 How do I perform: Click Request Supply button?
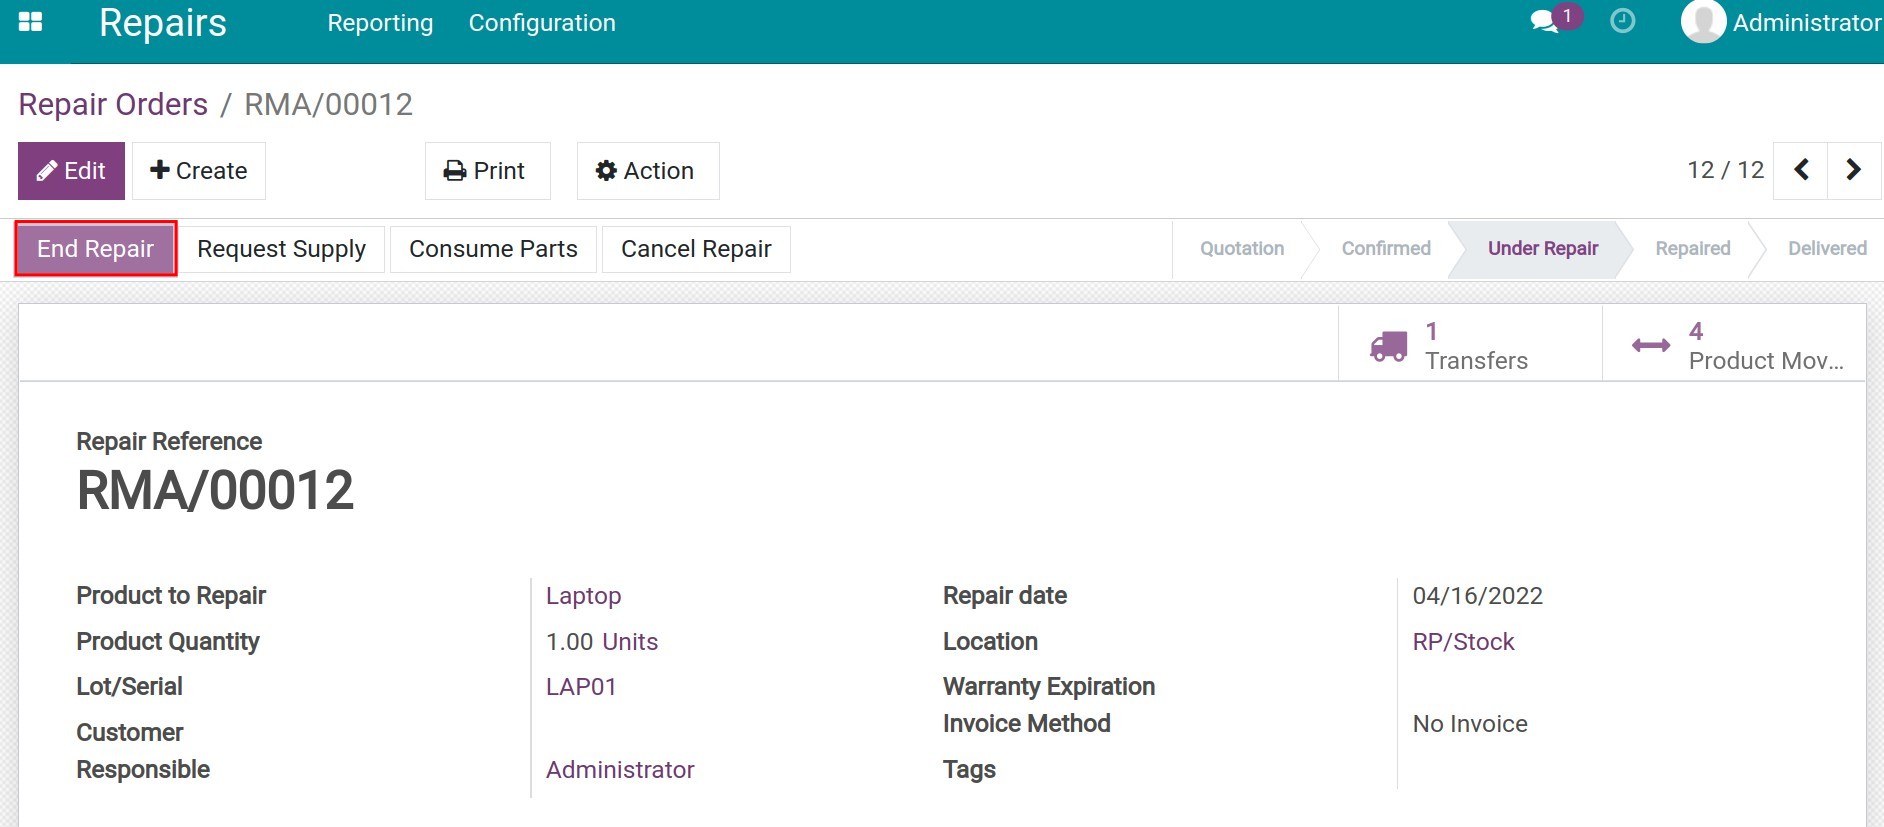pyautogui.click(x=281, y=249)
